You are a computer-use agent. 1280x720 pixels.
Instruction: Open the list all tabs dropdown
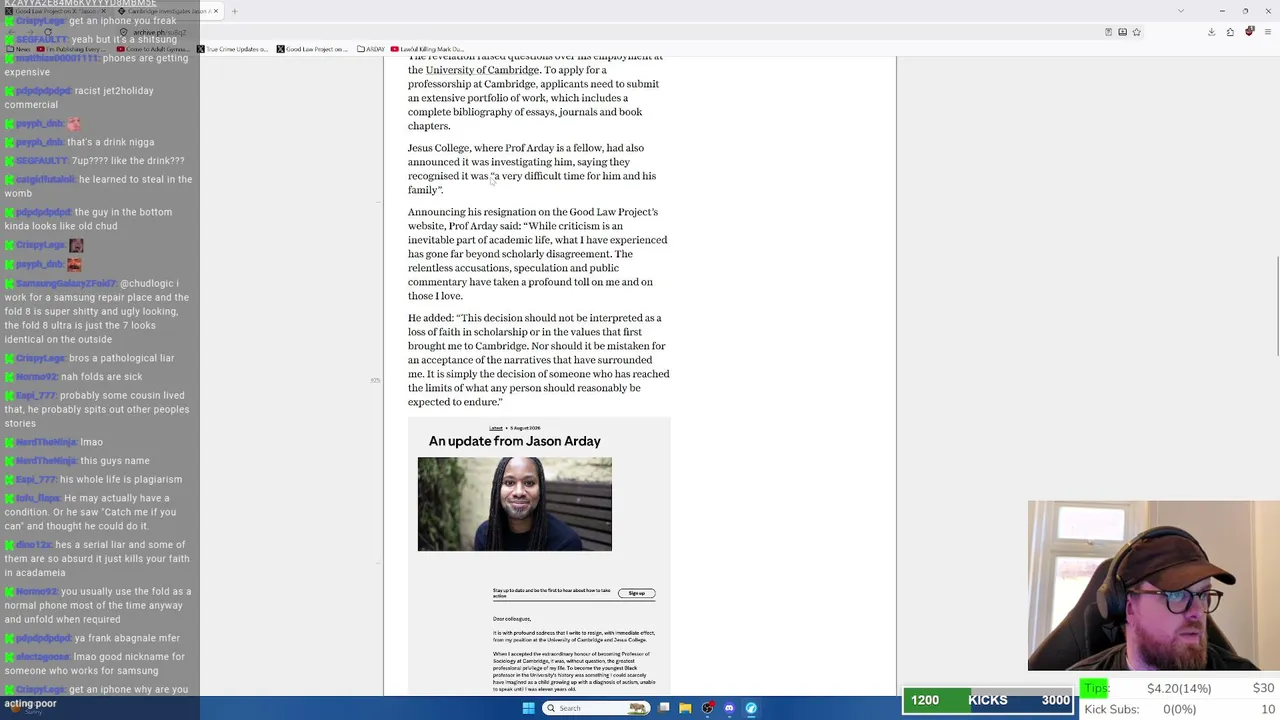tap(1181, 11)
